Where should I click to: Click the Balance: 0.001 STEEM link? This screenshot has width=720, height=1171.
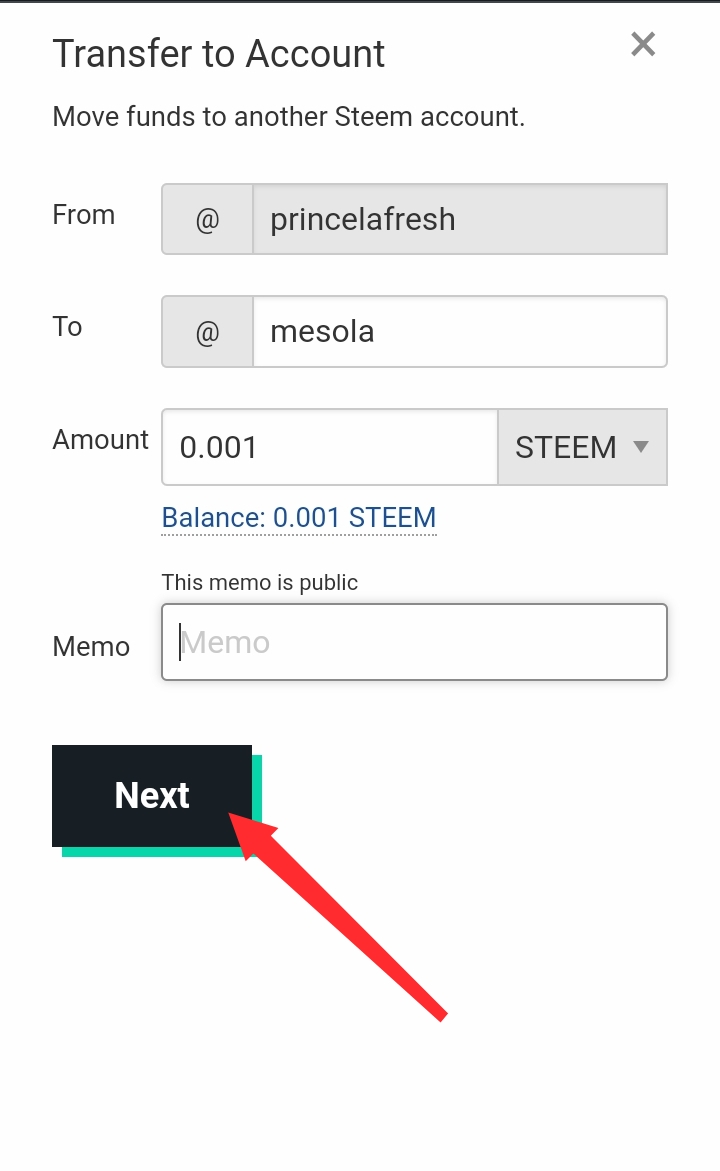click(x=299, y=518)
